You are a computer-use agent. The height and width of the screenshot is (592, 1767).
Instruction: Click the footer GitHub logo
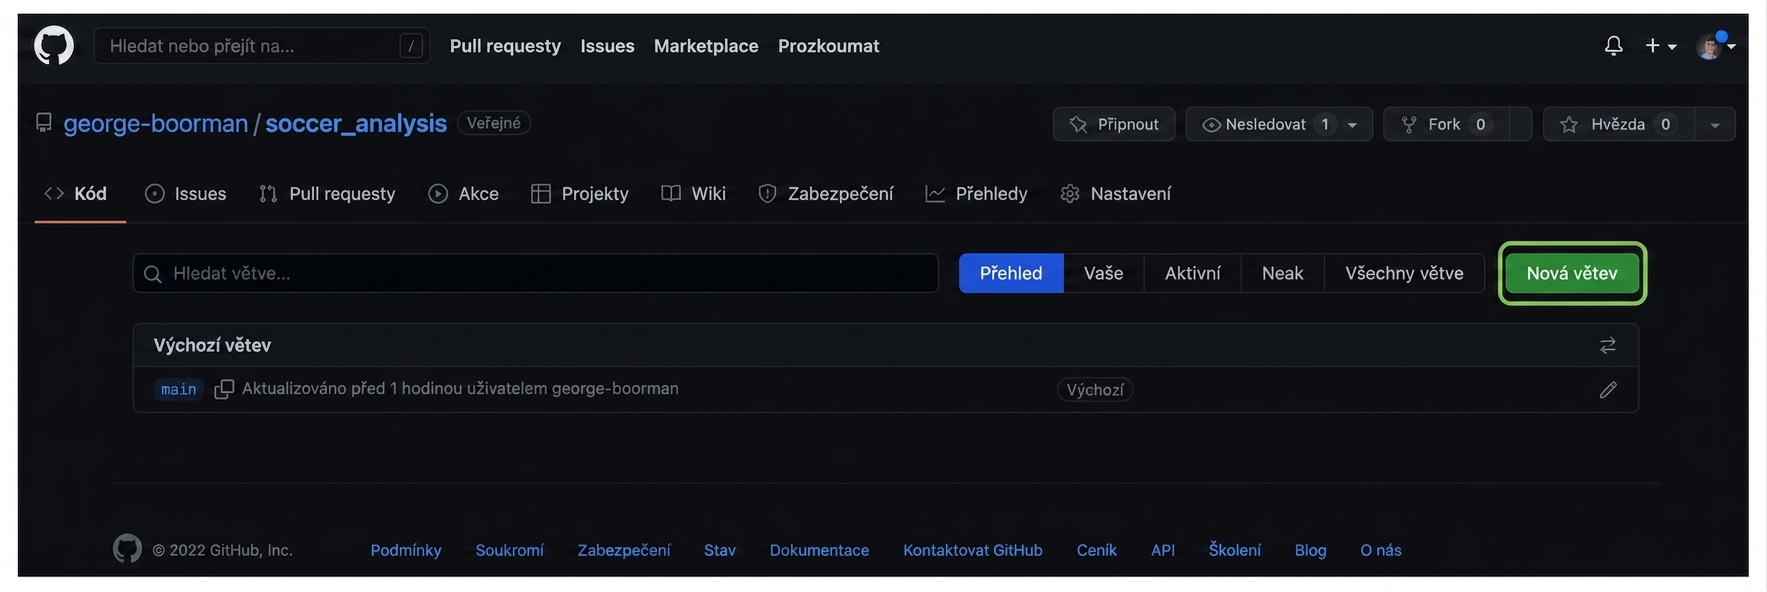point(127,549)
